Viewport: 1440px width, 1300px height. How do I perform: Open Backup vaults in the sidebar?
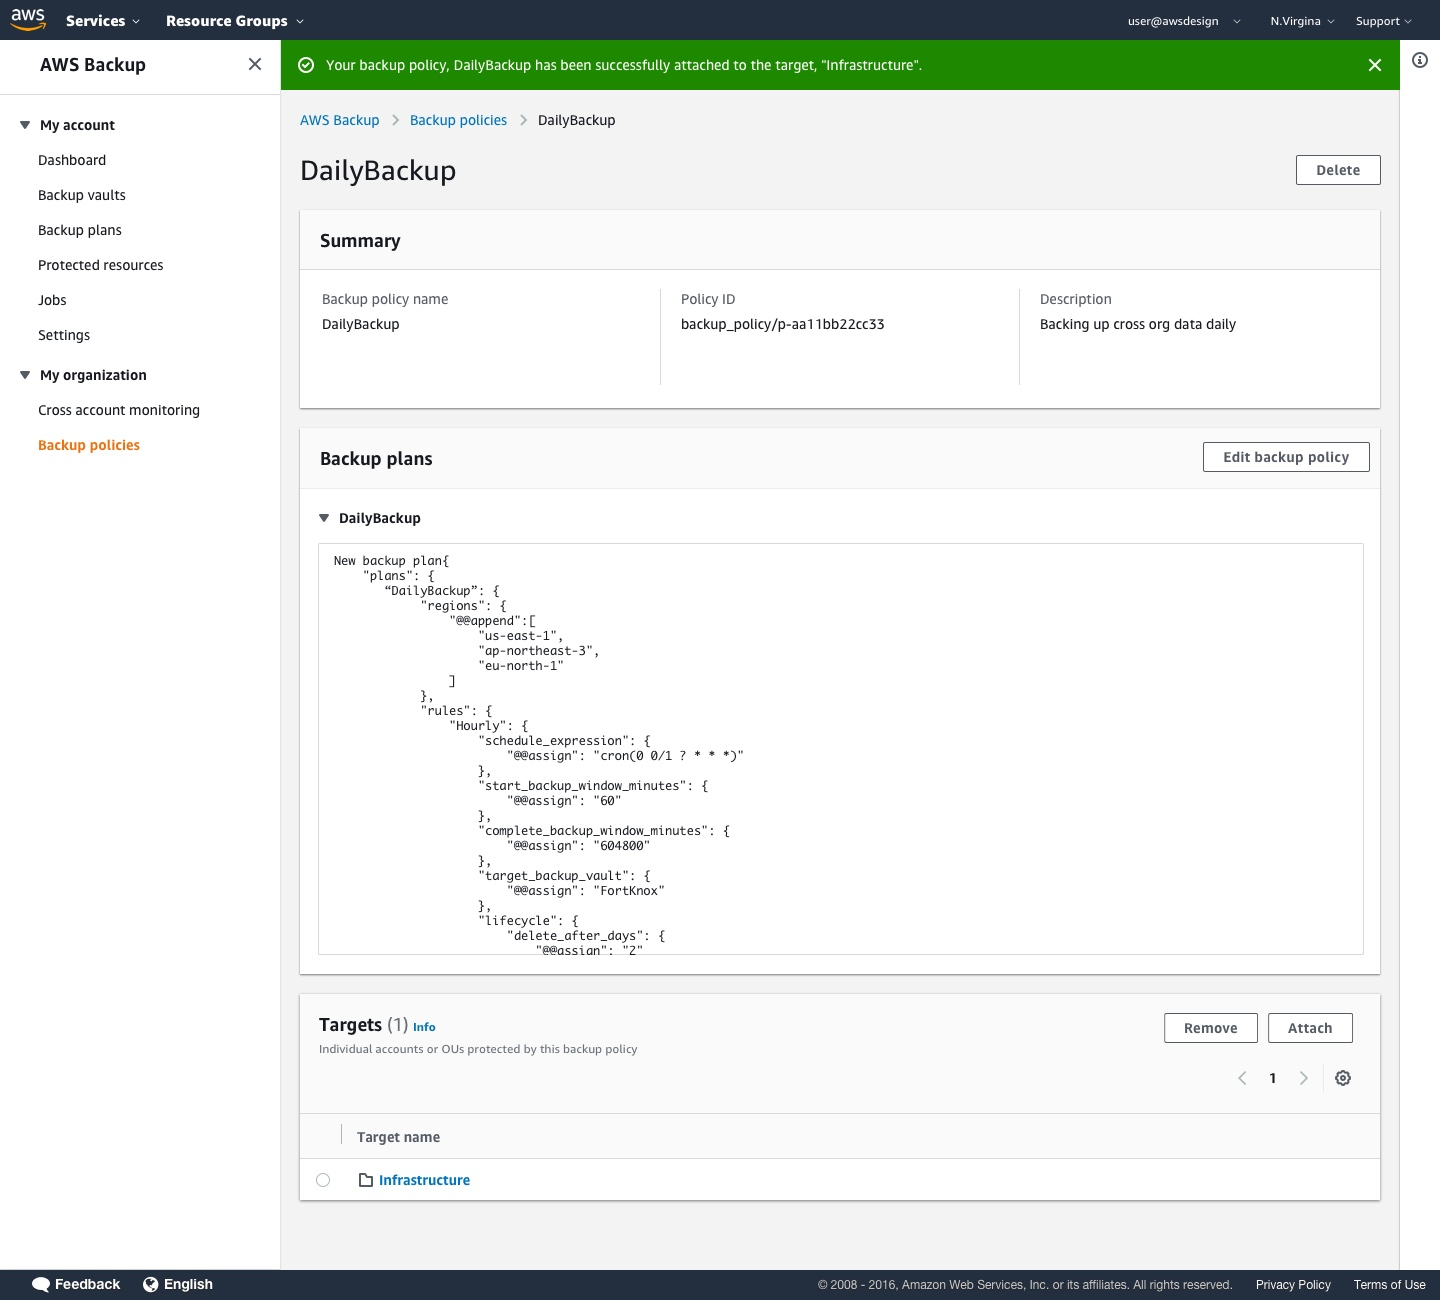[x=82, y=195]
